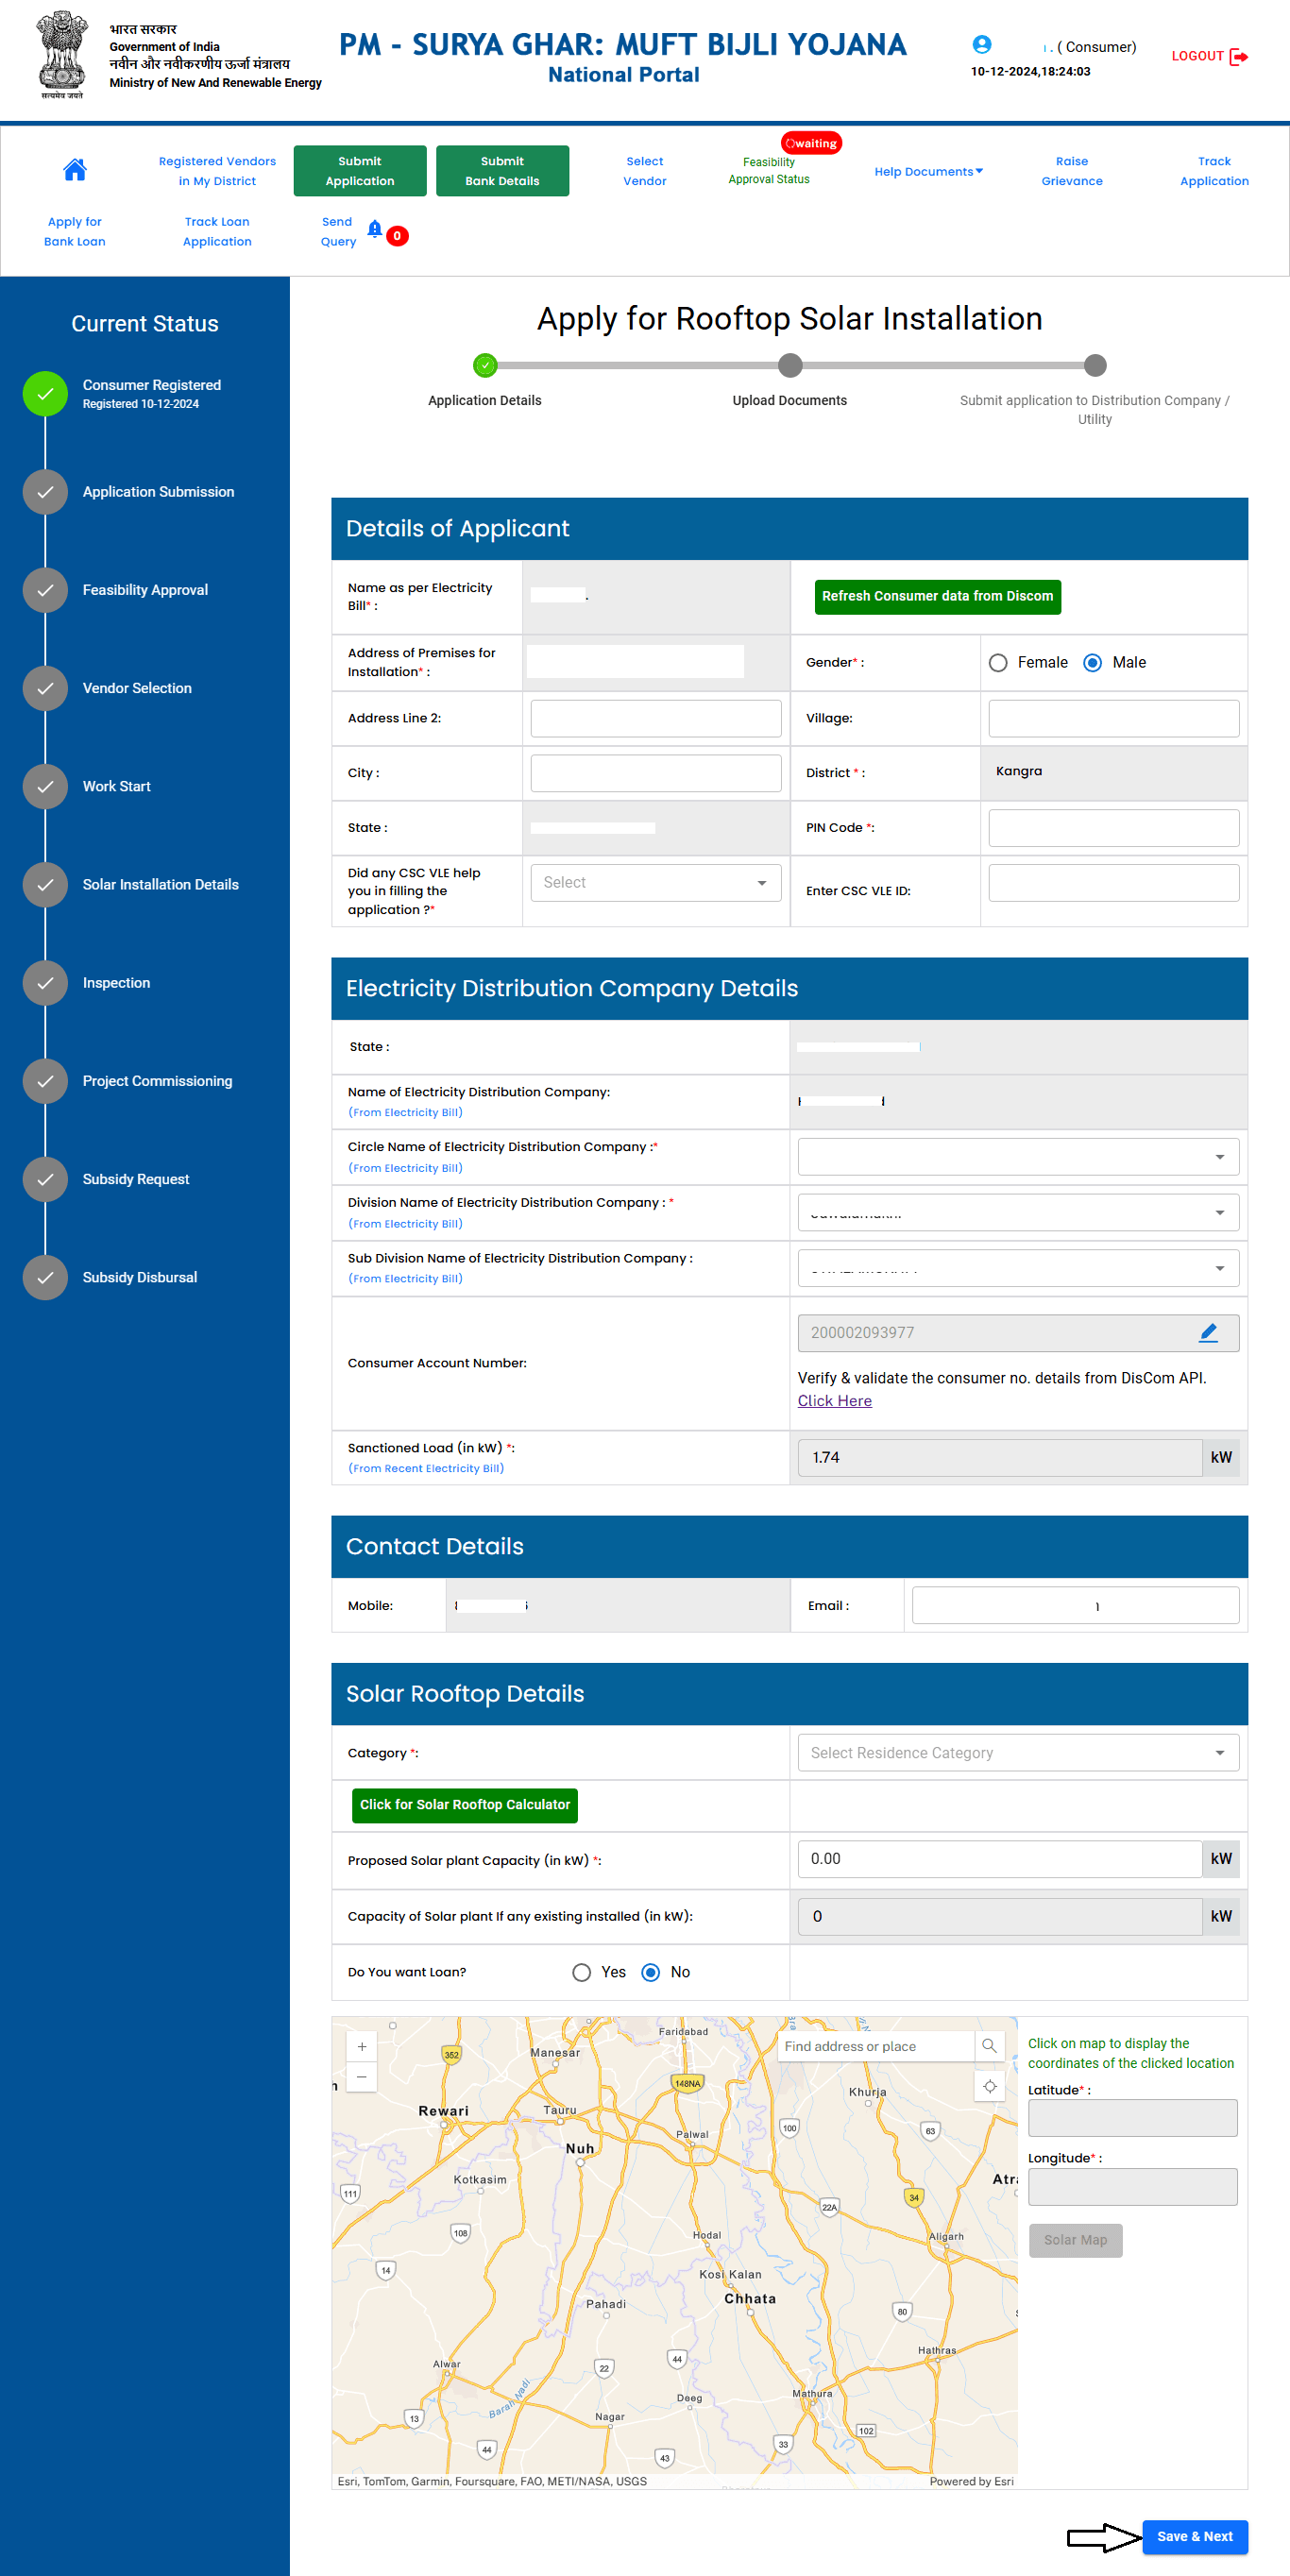
Task: Open the CSC VLE help Select dropdown
Action: (x=656, y=883)
